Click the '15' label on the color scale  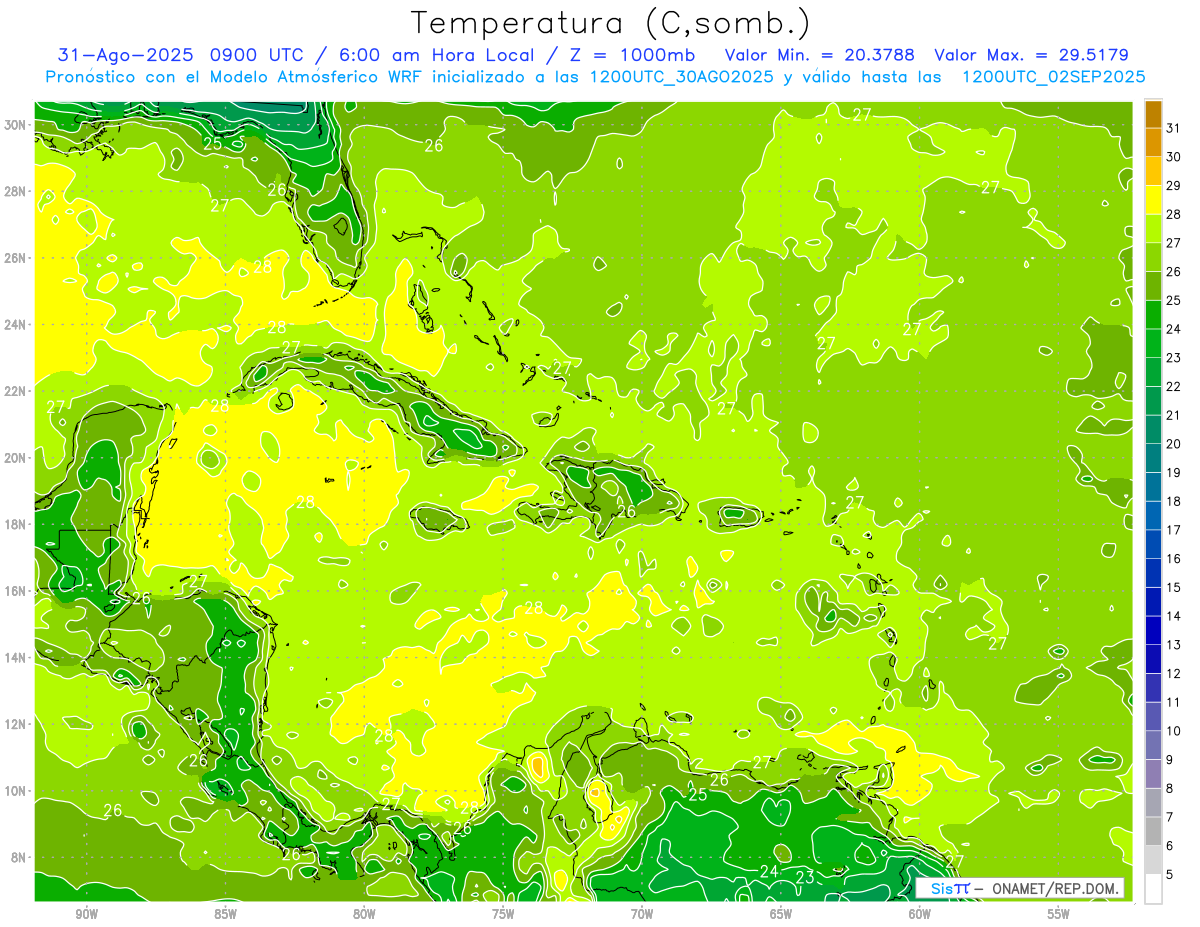coord(1173,588)
